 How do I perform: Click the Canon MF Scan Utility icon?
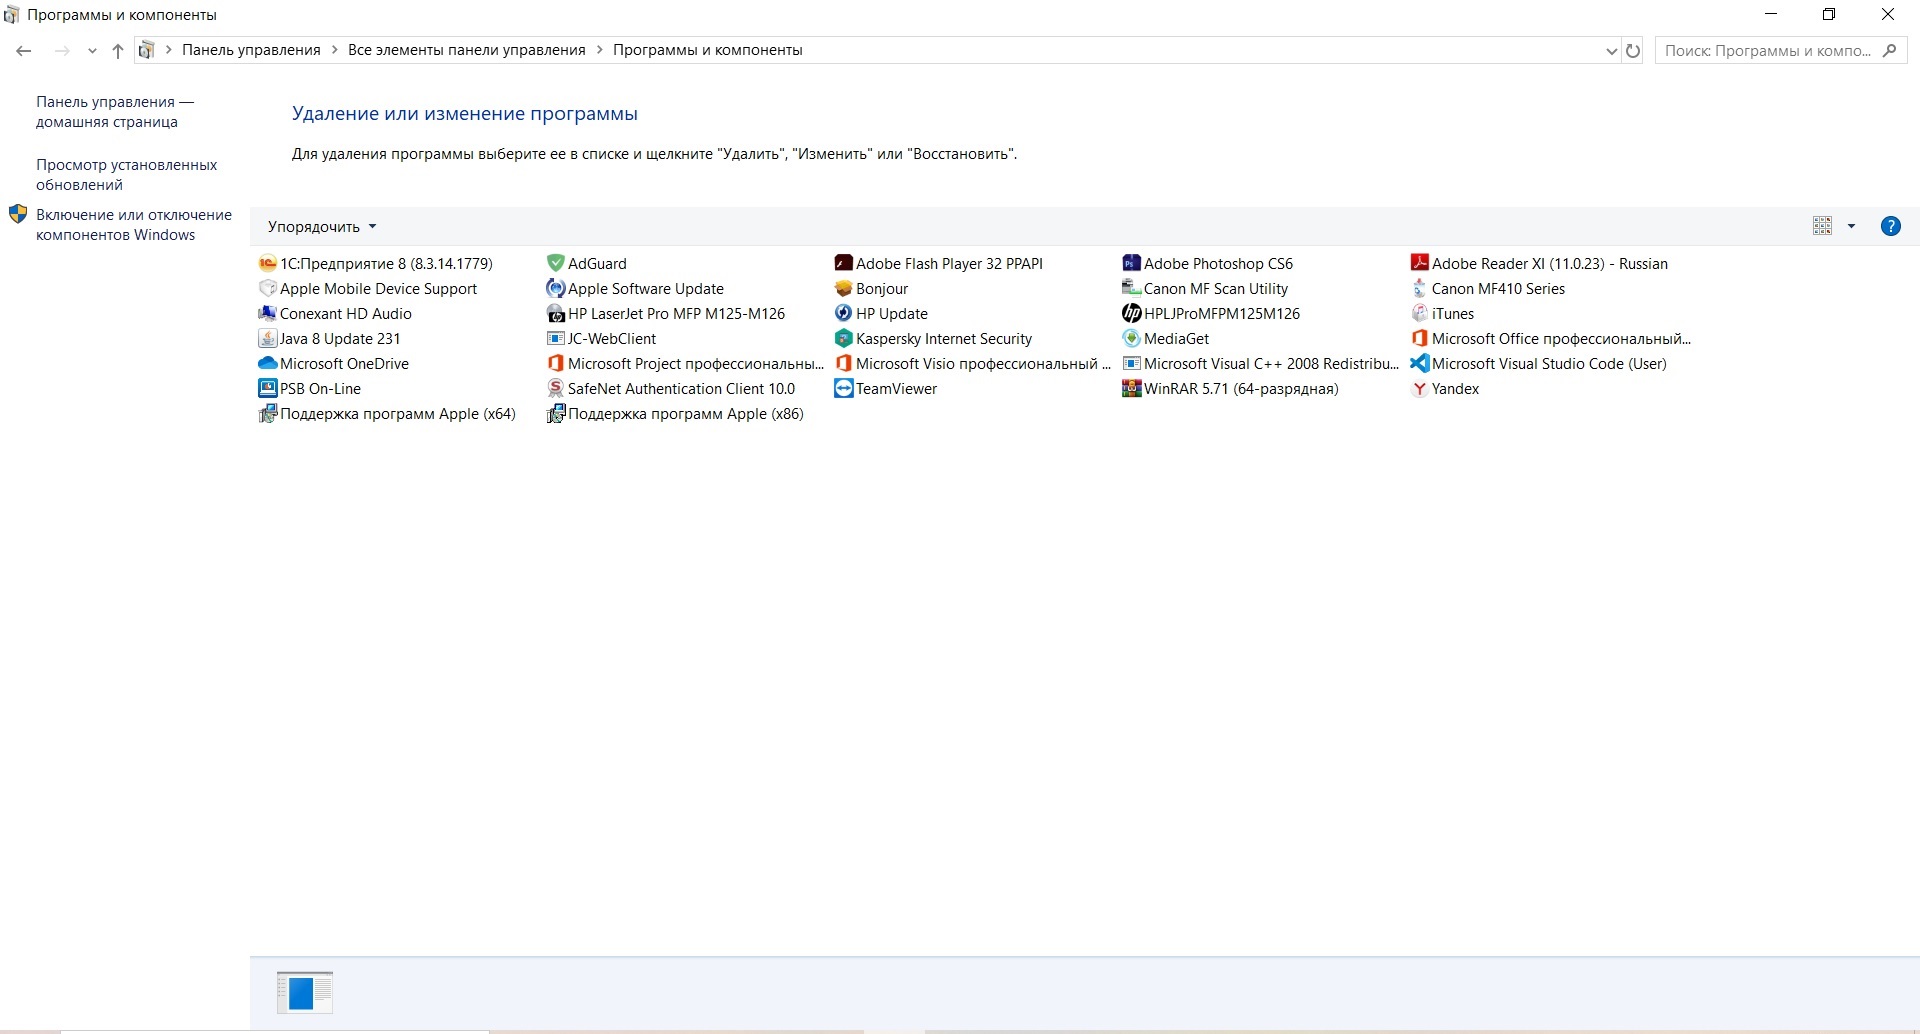1131,289
